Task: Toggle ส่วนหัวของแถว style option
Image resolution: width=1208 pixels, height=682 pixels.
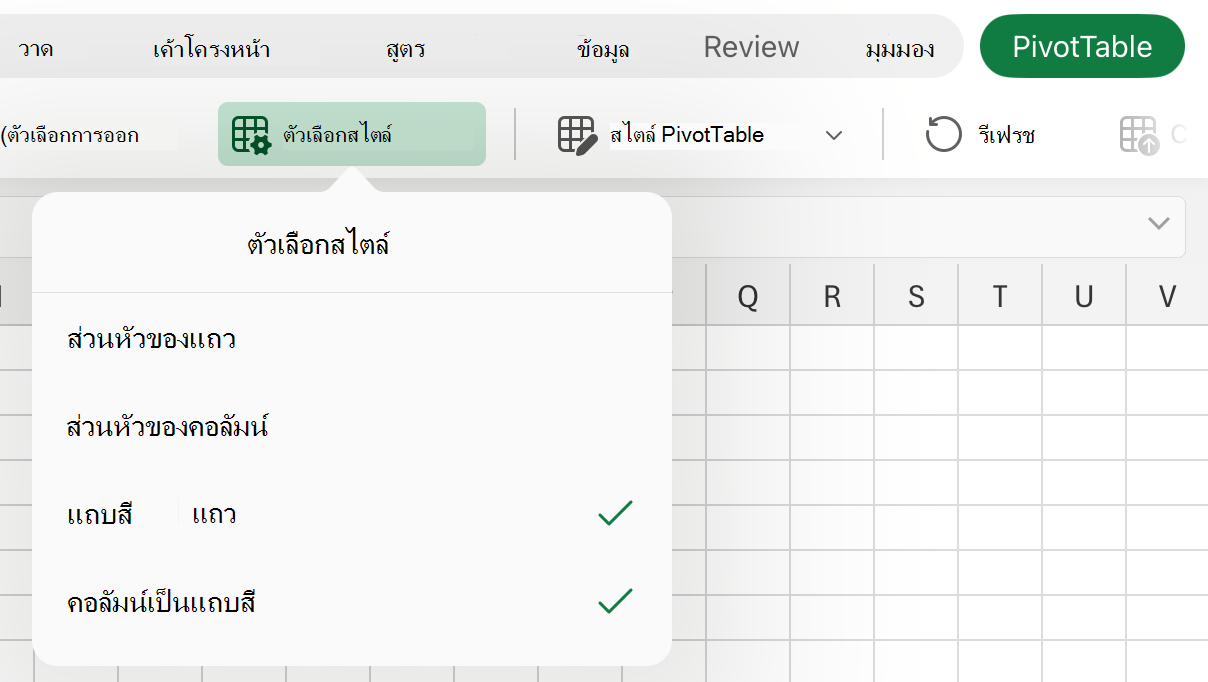Action: point(352,339)
